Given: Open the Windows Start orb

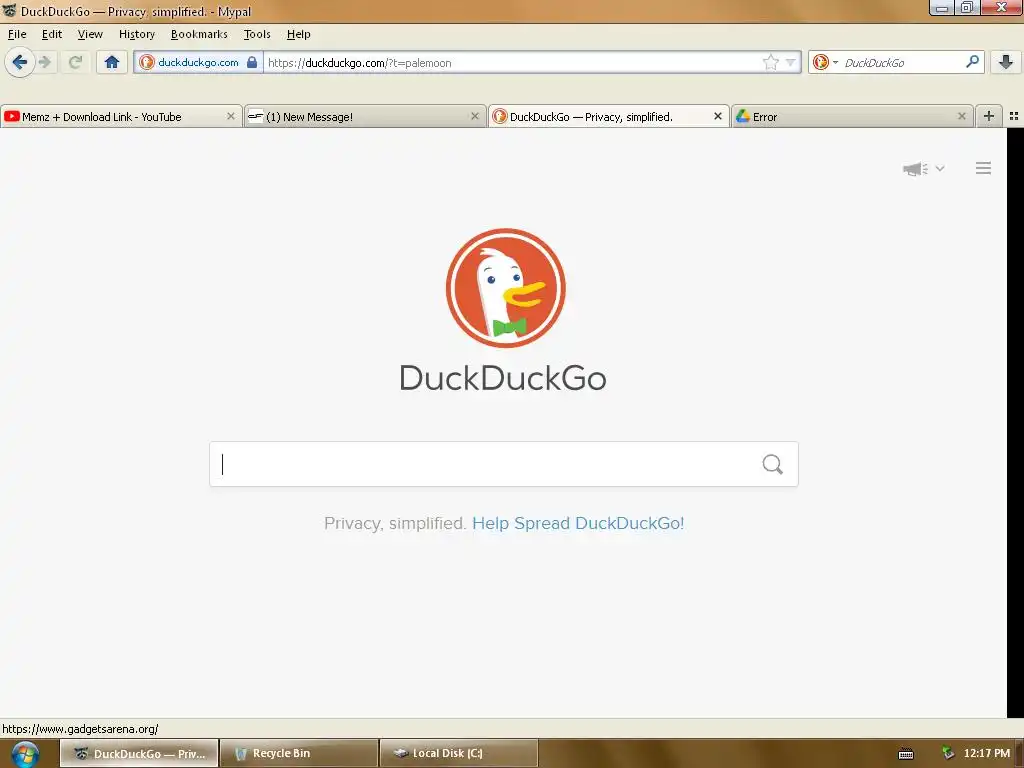Looking at the screenshot, I should click(x=25, y=754).
